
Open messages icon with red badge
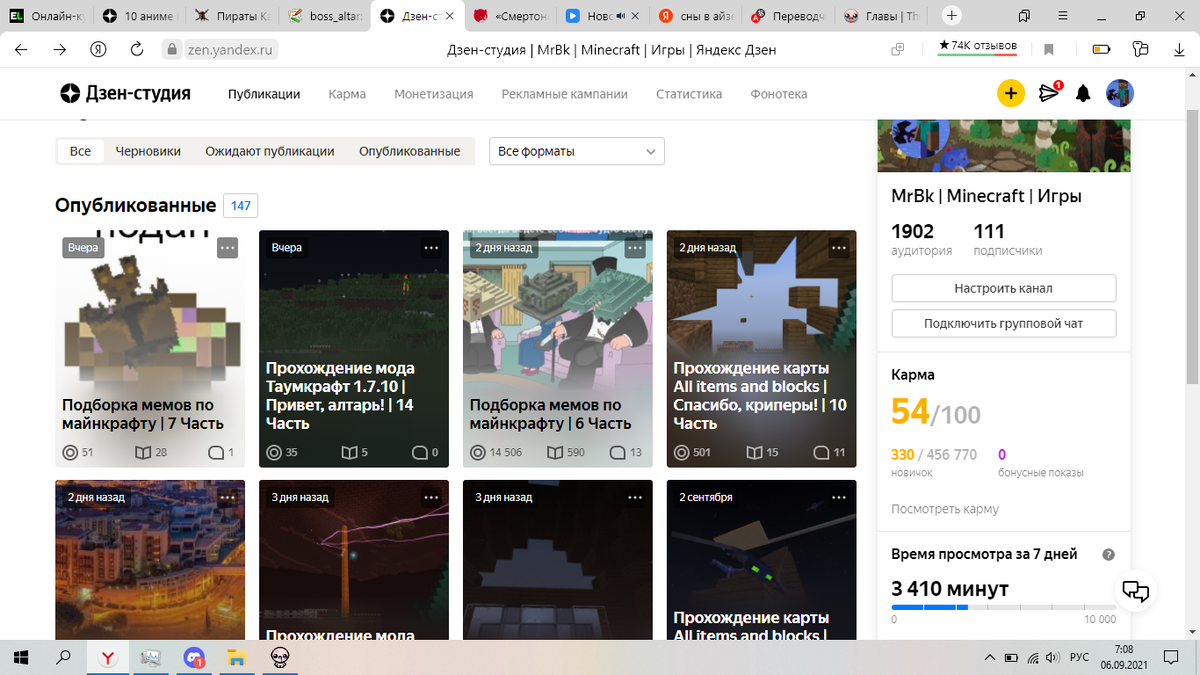tap(1049, 93)
